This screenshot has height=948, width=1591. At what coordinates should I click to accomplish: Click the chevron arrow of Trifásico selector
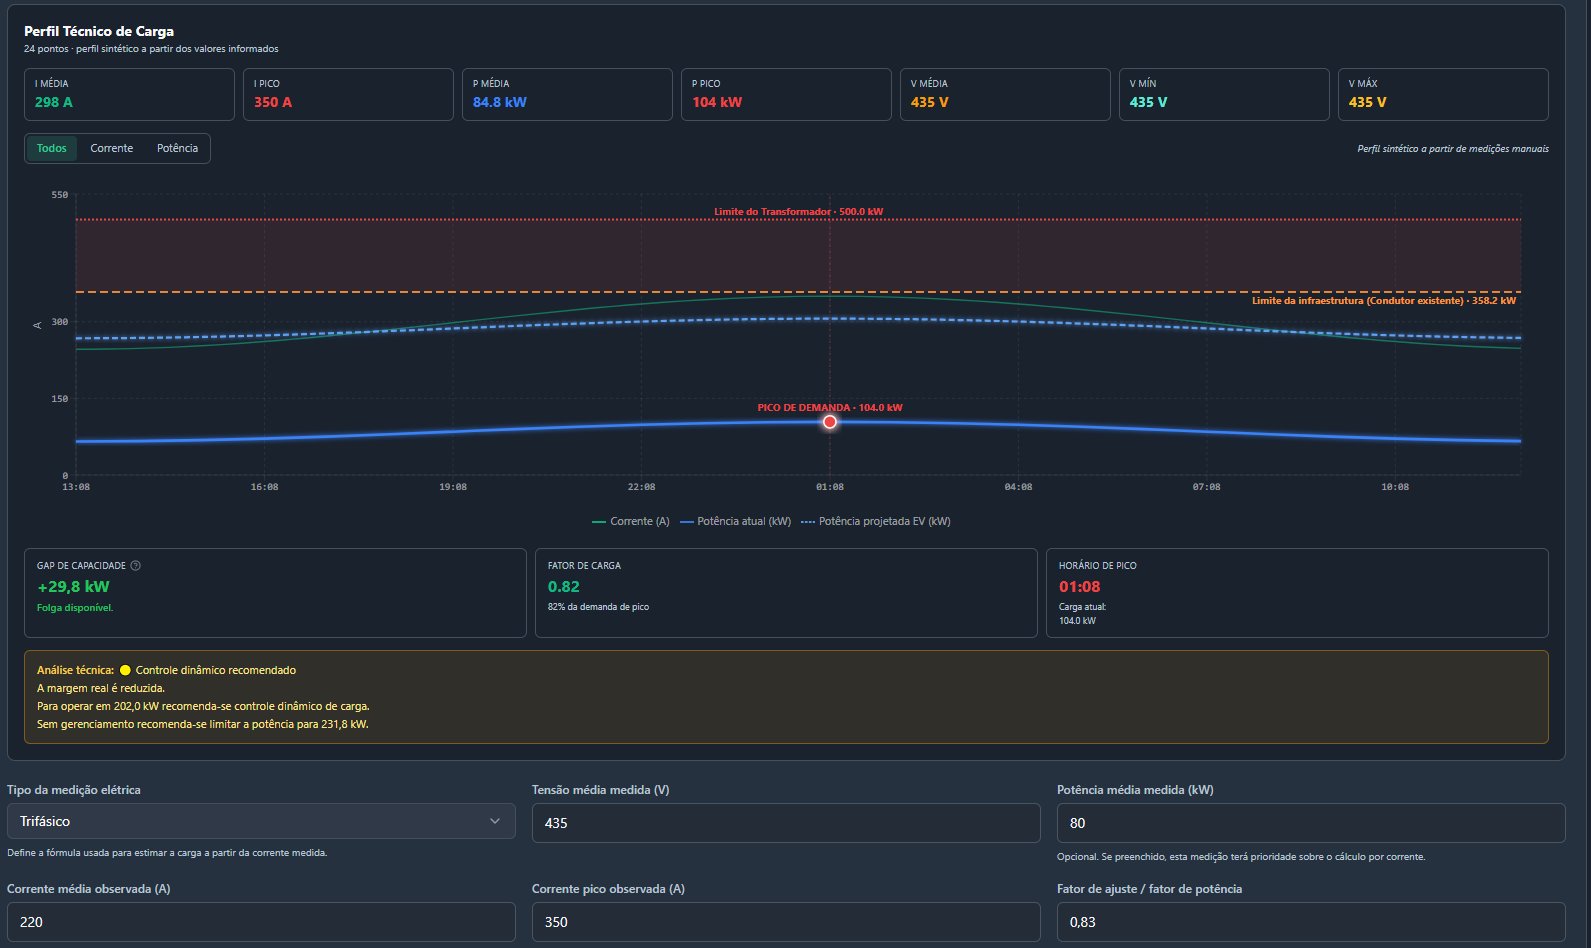[495, 821]
